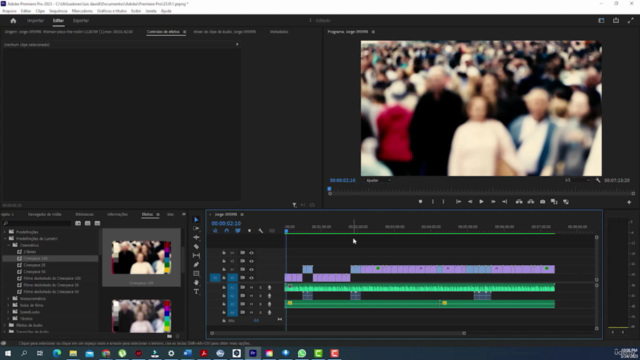Toggle Linked Selection in timeline

(238, 231)
